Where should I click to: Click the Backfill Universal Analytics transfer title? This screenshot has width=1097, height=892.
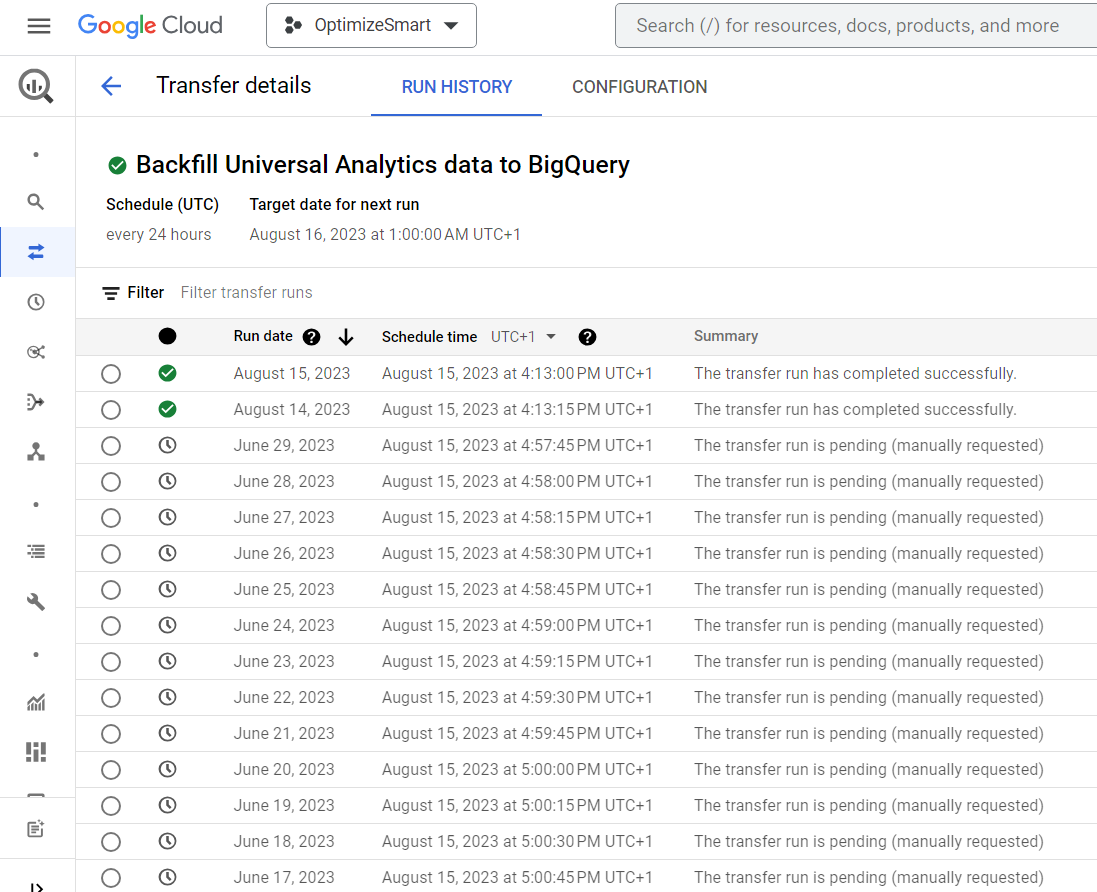pyautogui.click(x=383, y=165)
